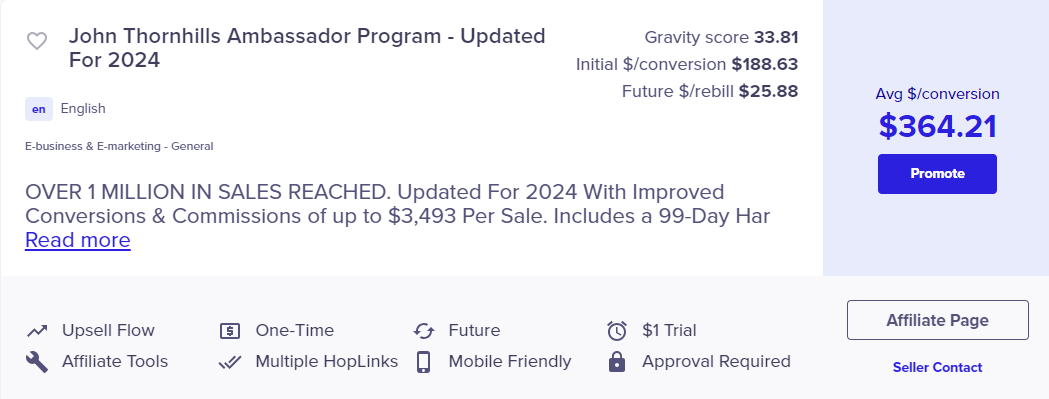Expand description via Read more link

(x=78, y=240)
